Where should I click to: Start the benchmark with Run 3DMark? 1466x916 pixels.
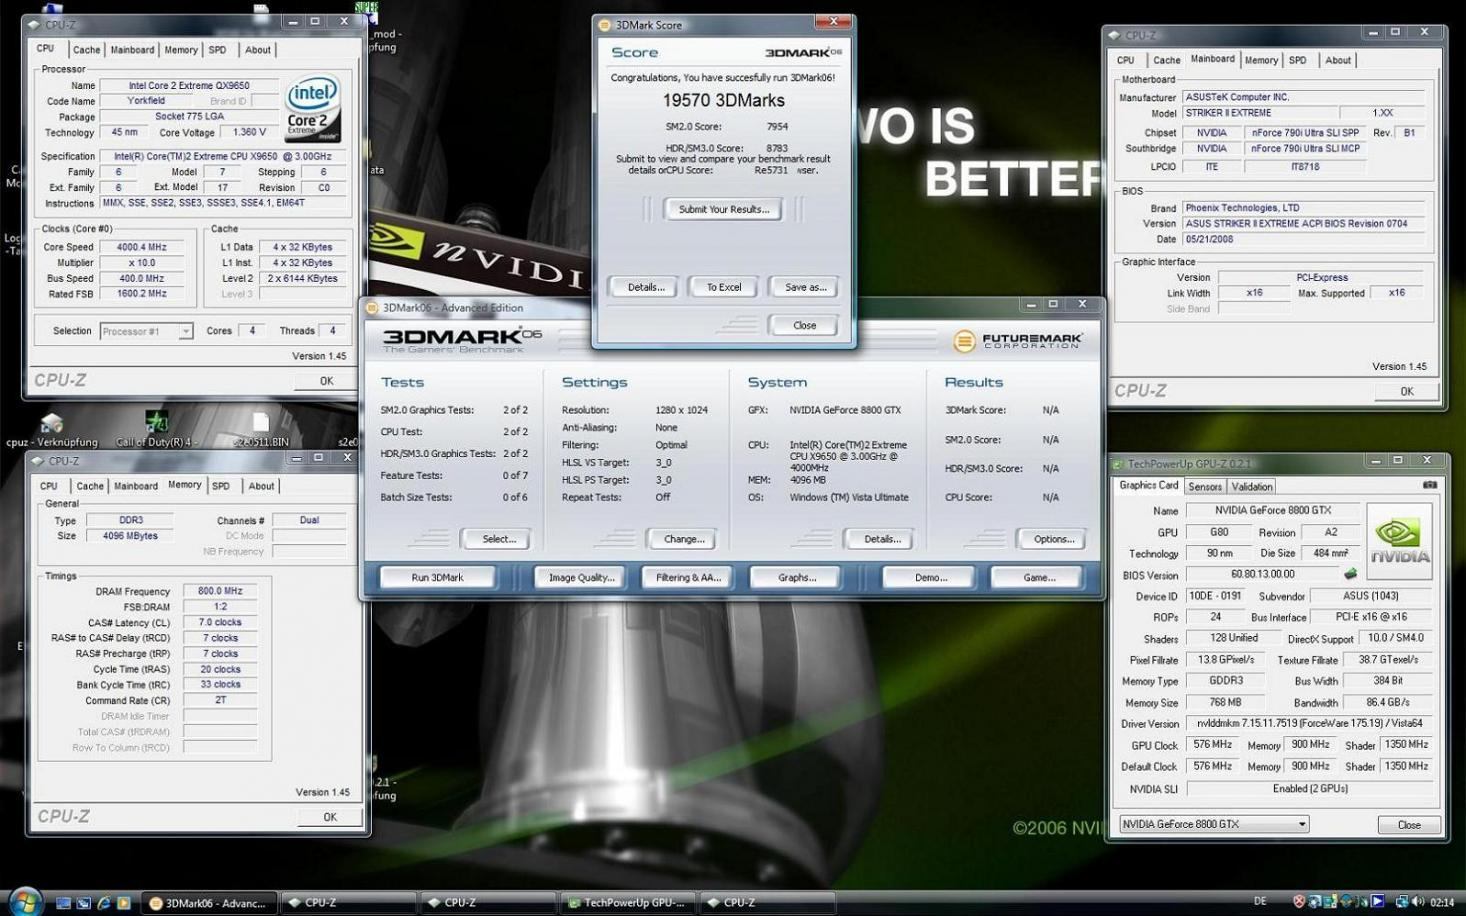pyautogui.click(x=438, y=577)
